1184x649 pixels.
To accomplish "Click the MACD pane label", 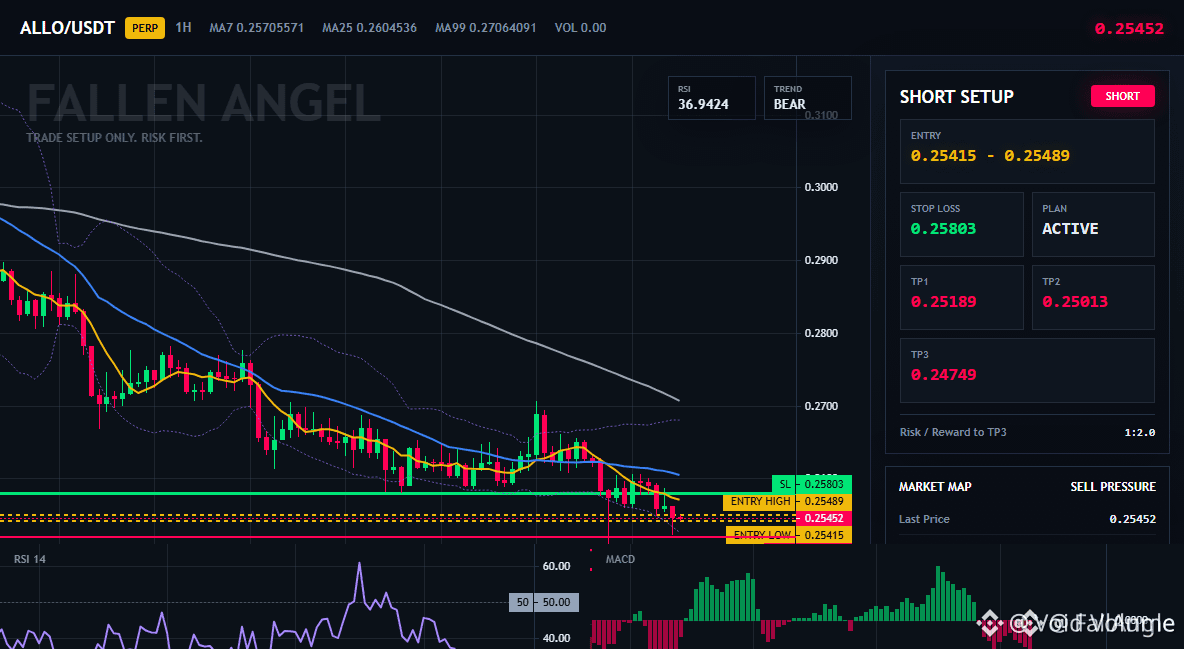I will click(620, 559).
